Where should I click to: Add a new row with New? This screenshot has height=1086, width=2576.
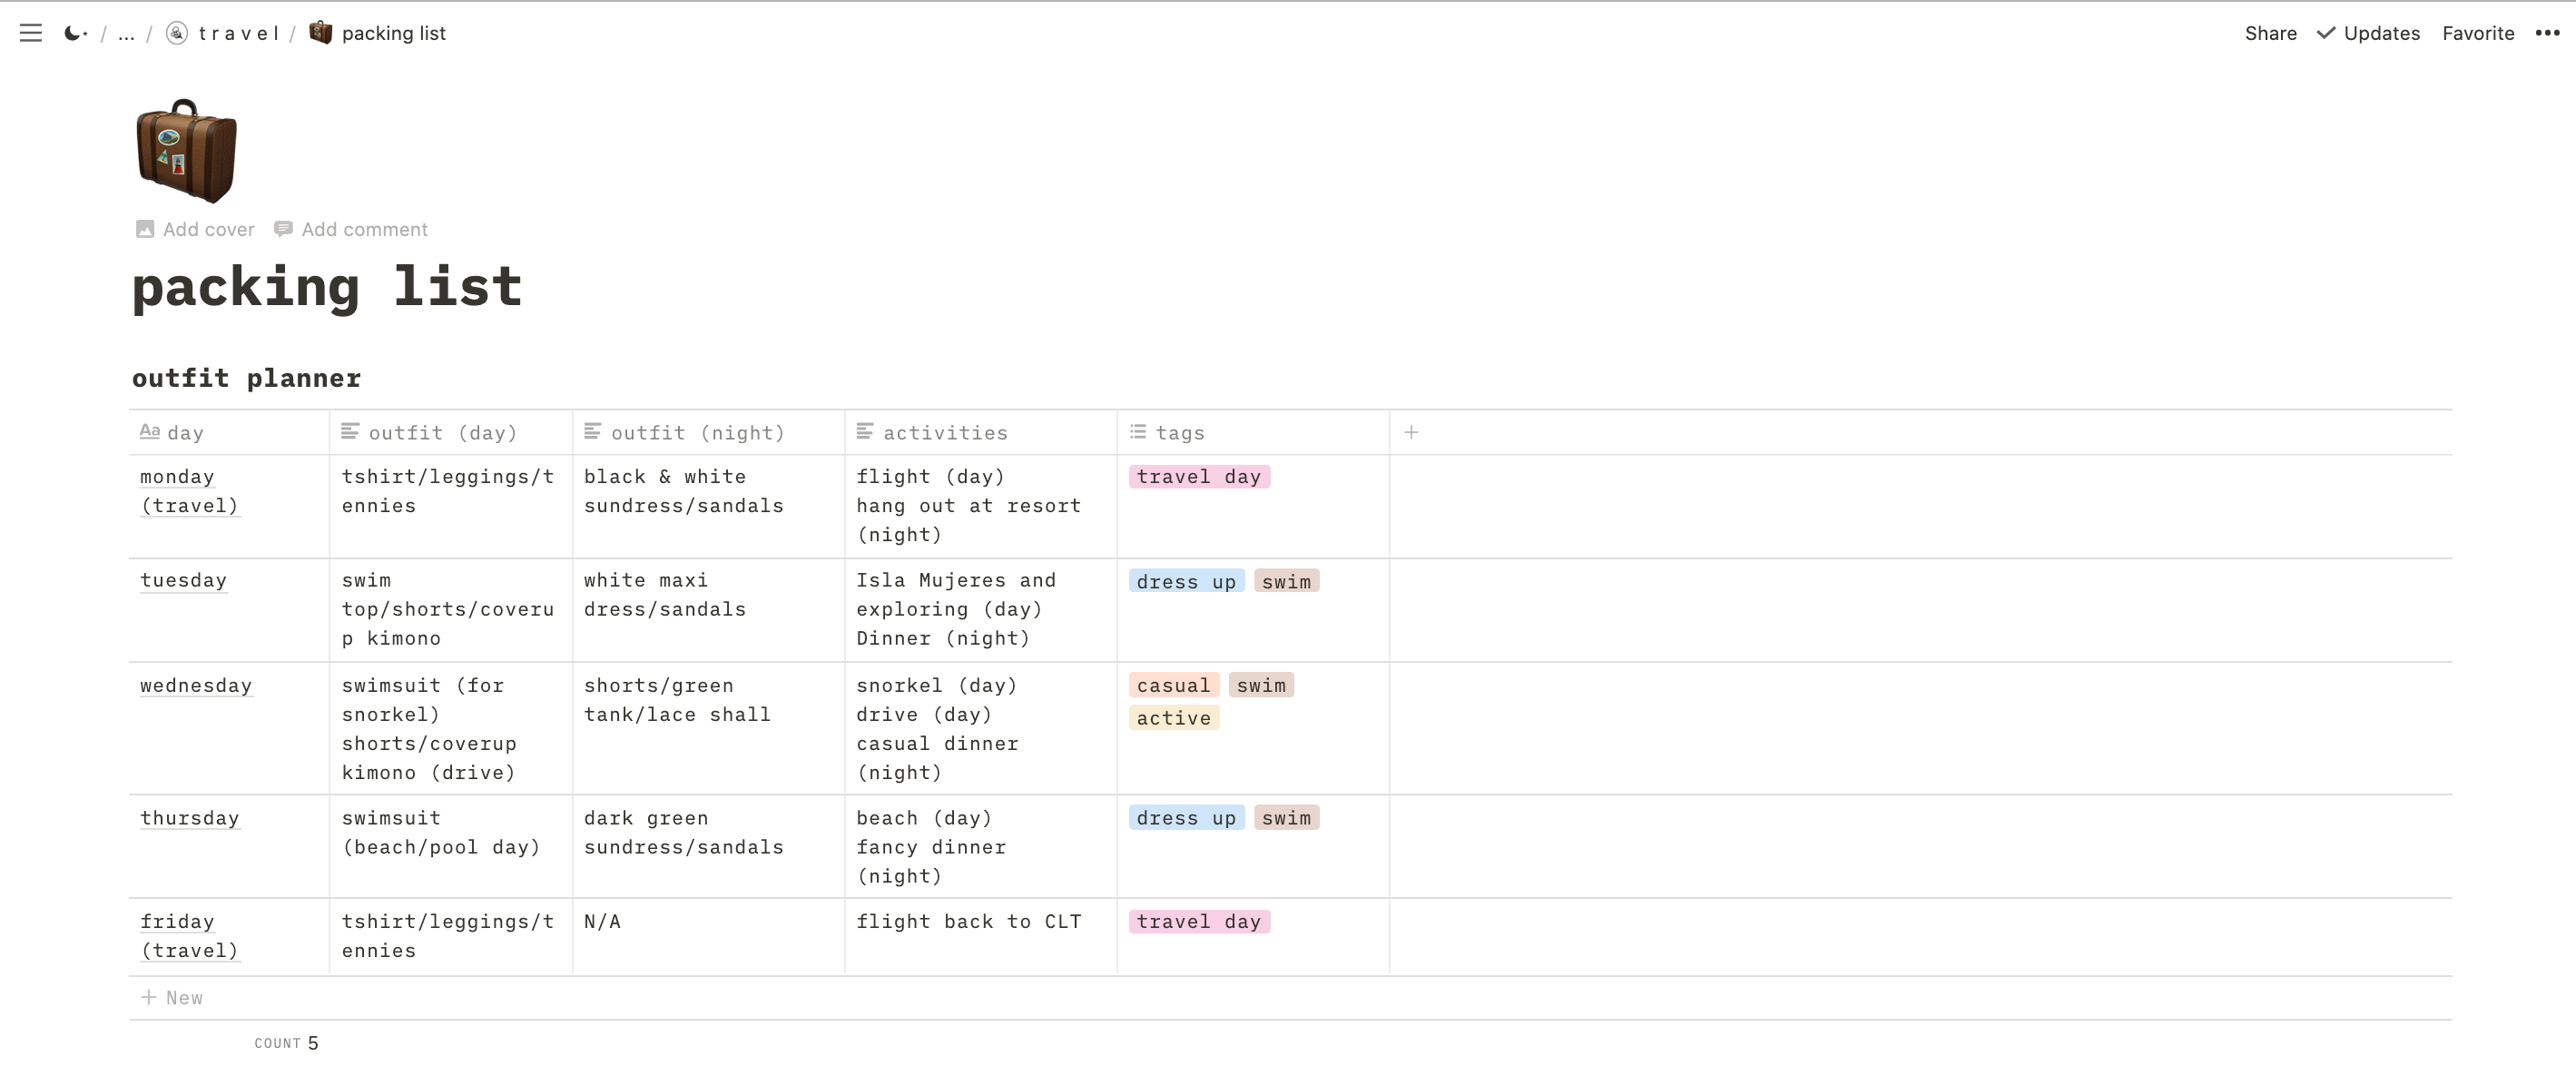pos(173,997)
